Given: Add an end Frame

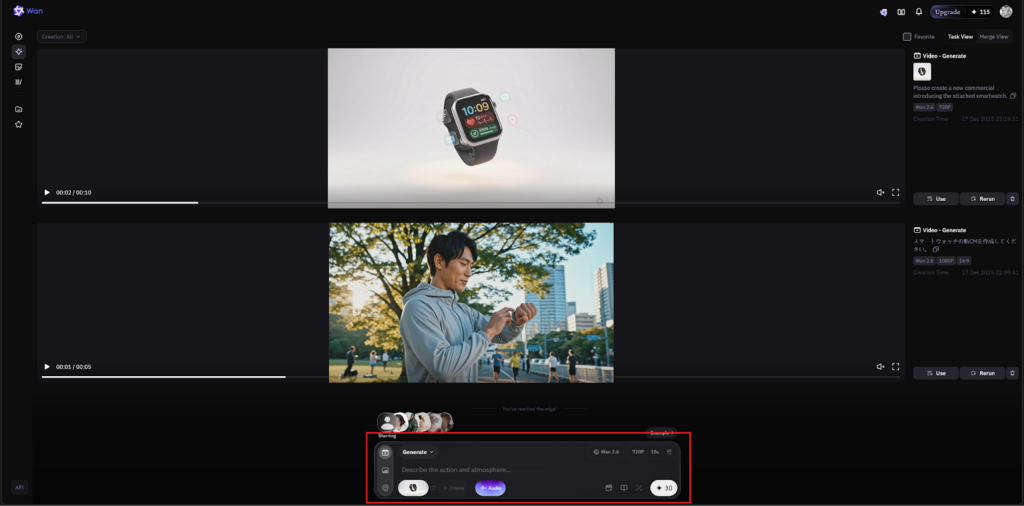Looking at the screenshot, I should (x=453, y=488).
